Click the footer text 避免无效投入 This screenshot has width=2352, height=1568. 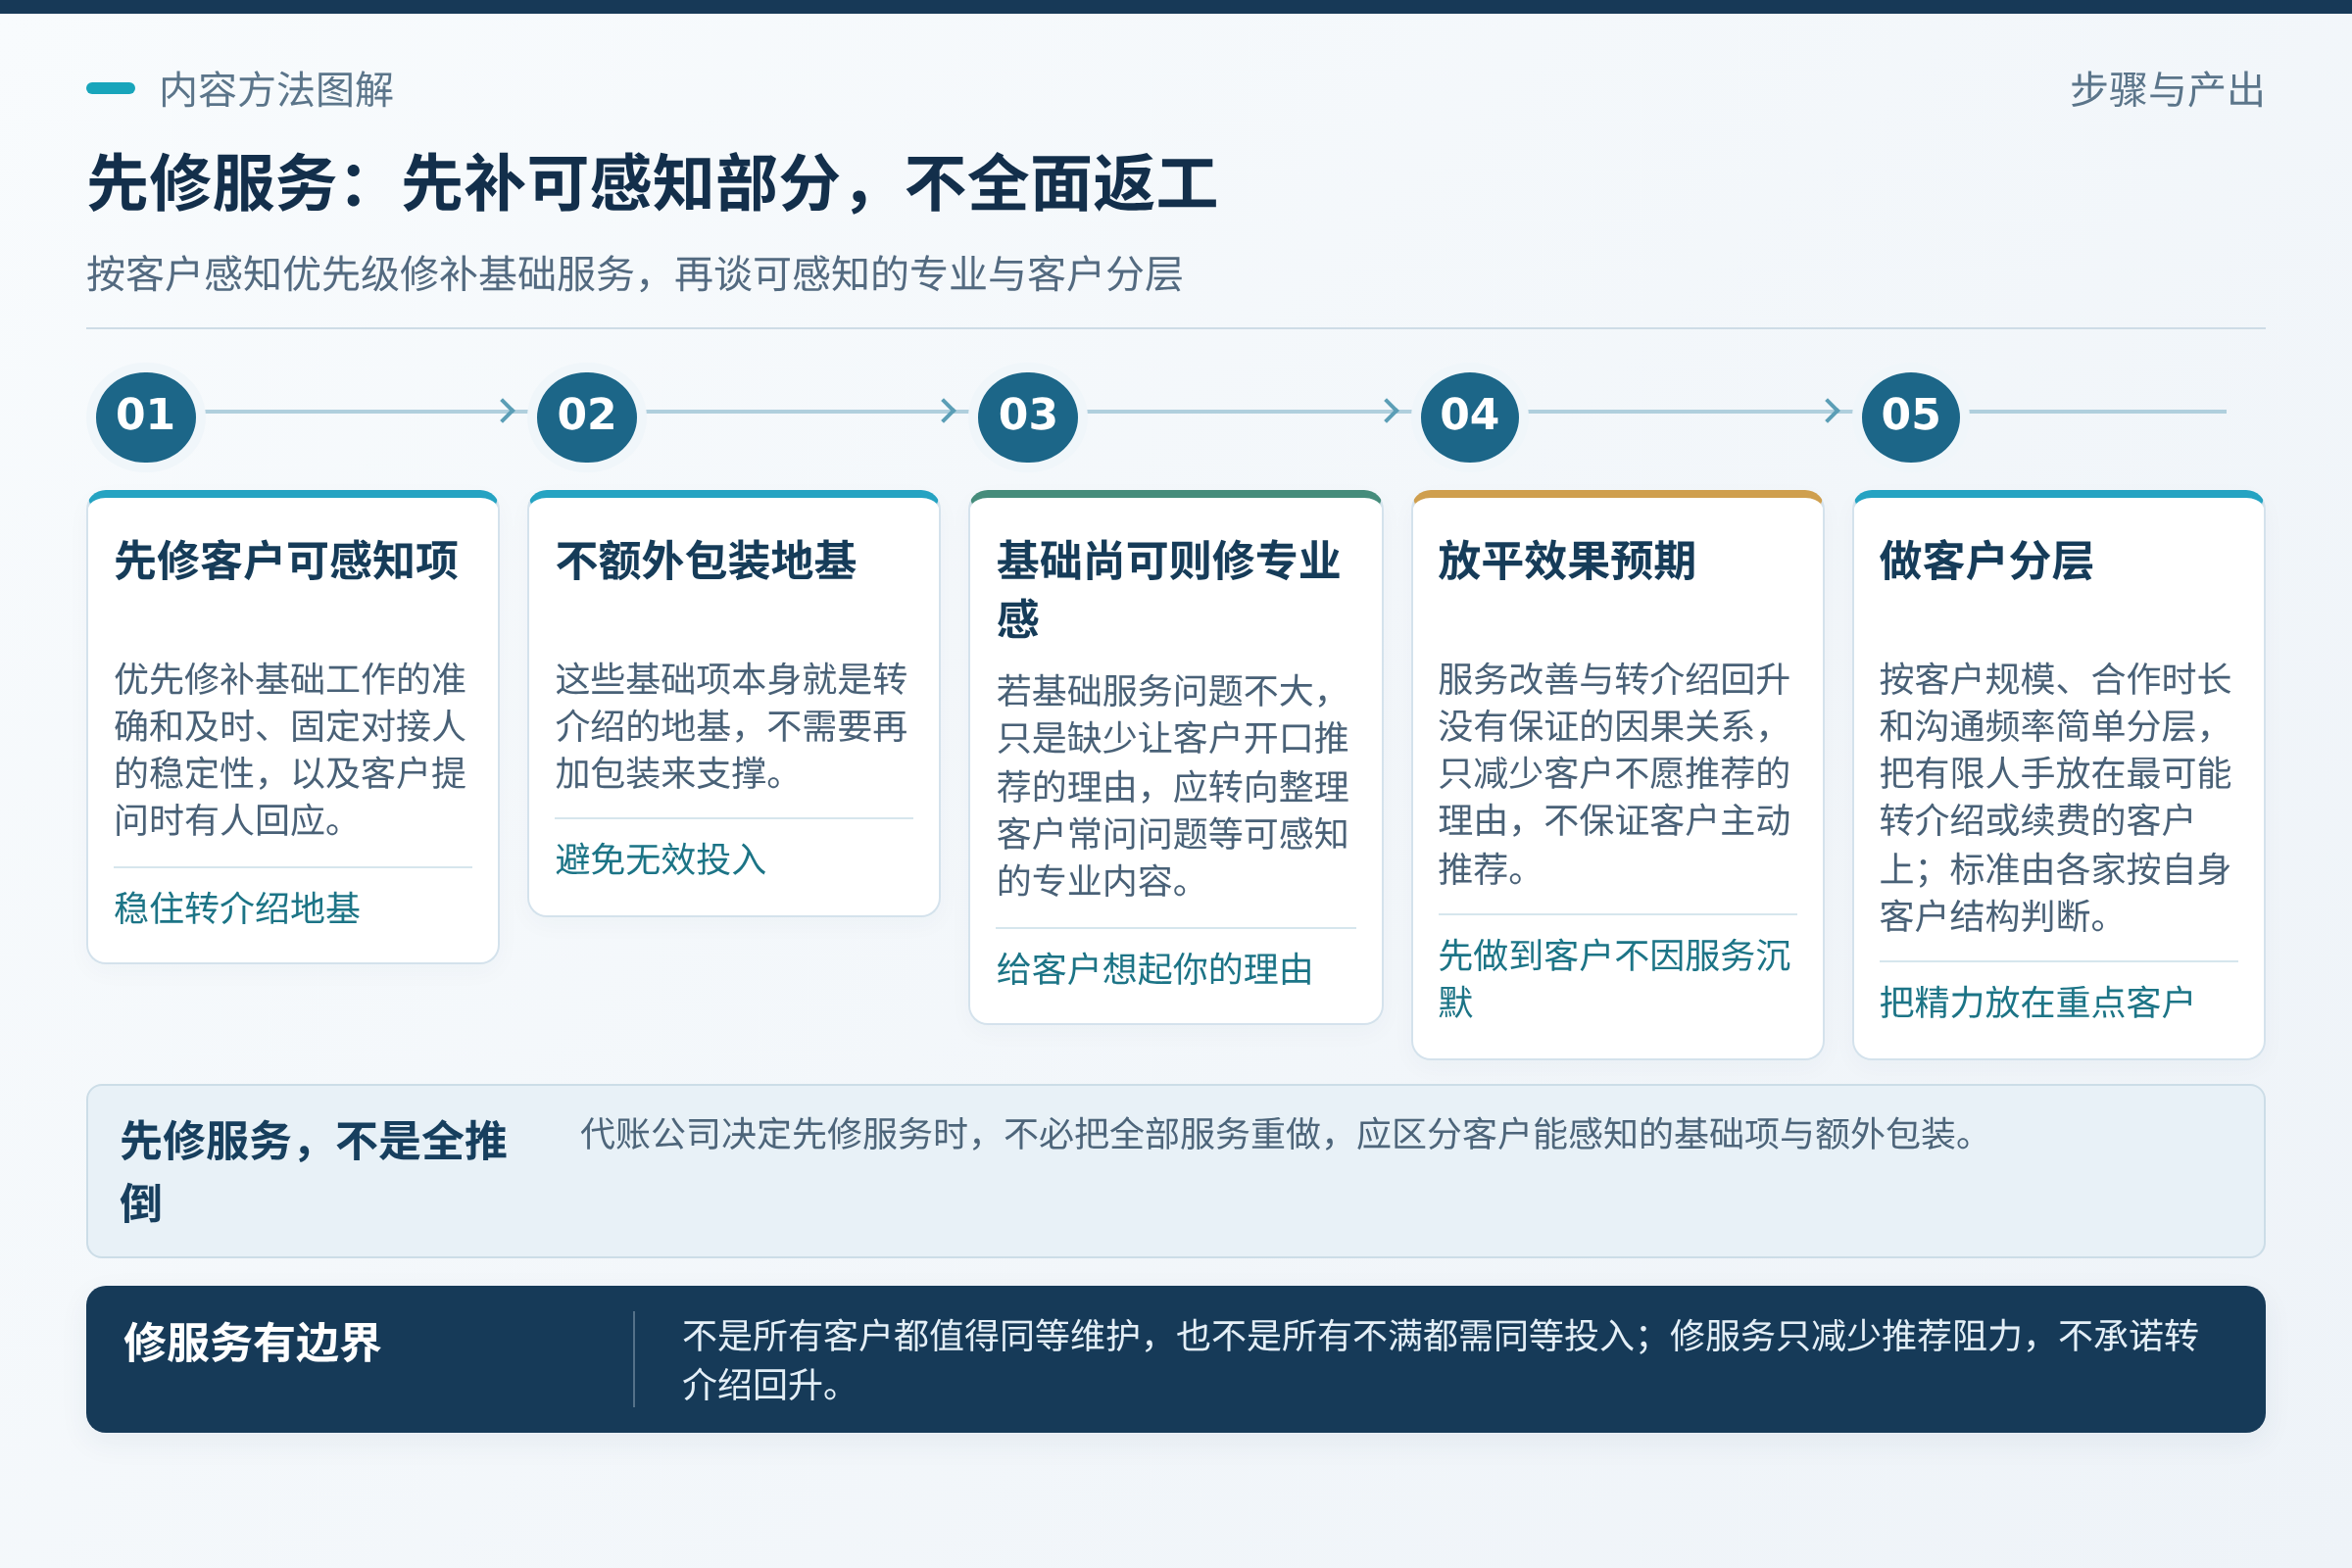pos(661,859)
